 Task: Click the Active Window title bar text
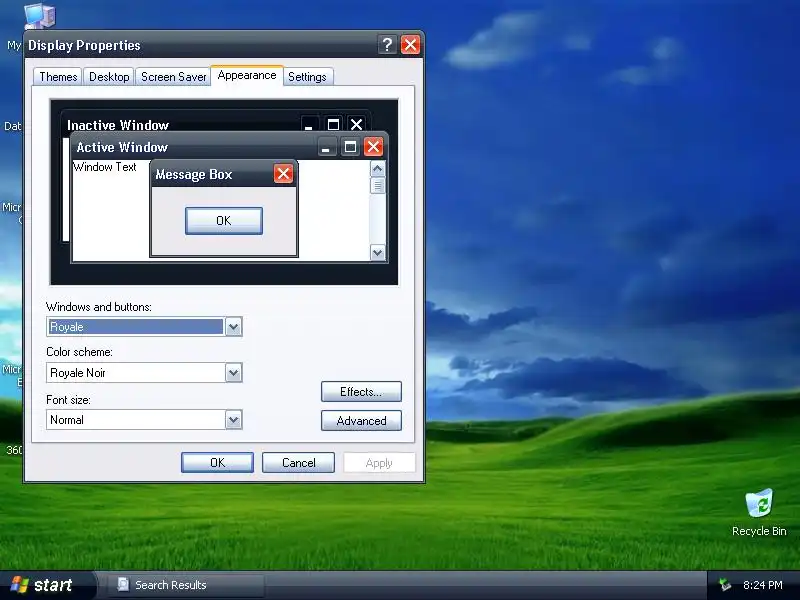click(122, 147)
